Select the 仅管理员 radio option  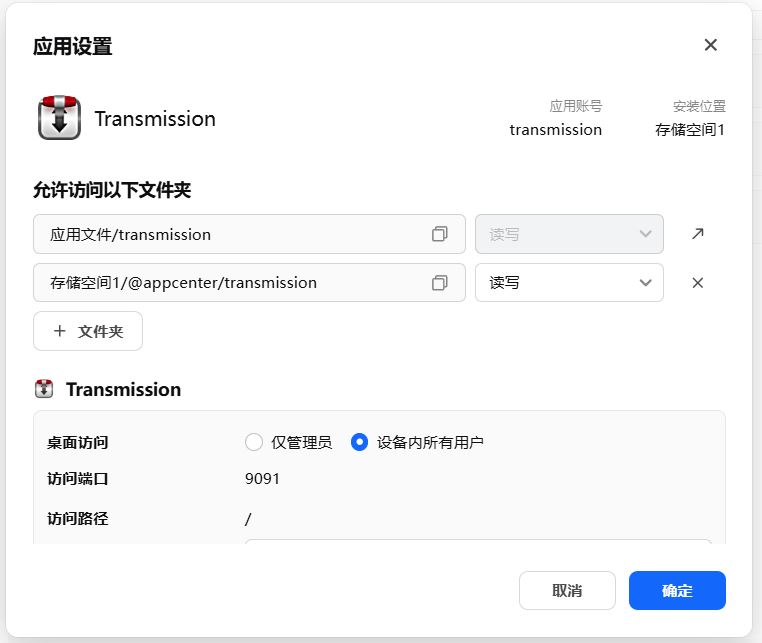[x=254, y=442]
